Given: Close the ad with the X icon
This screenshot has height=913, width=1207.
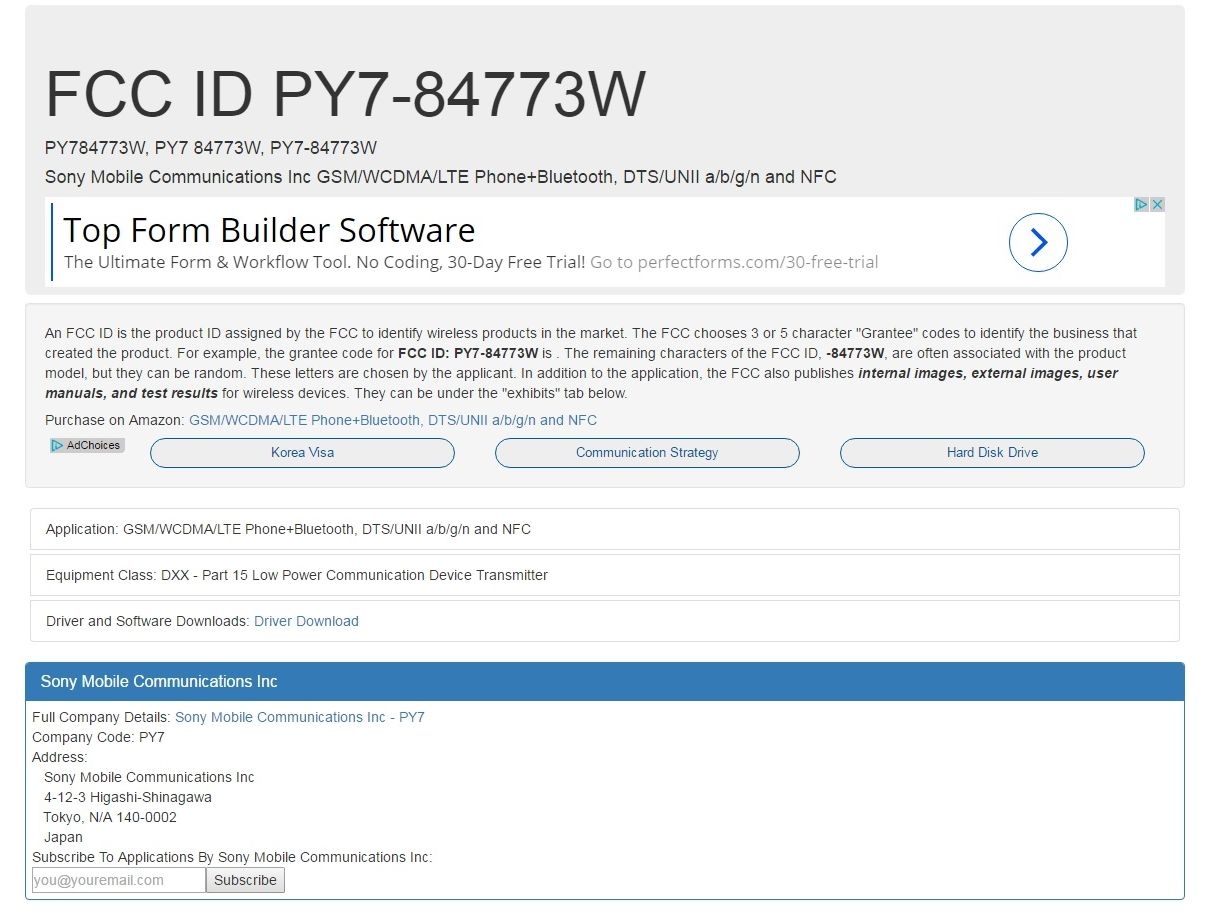Looking at the screenshot, I should point(1157,204).
